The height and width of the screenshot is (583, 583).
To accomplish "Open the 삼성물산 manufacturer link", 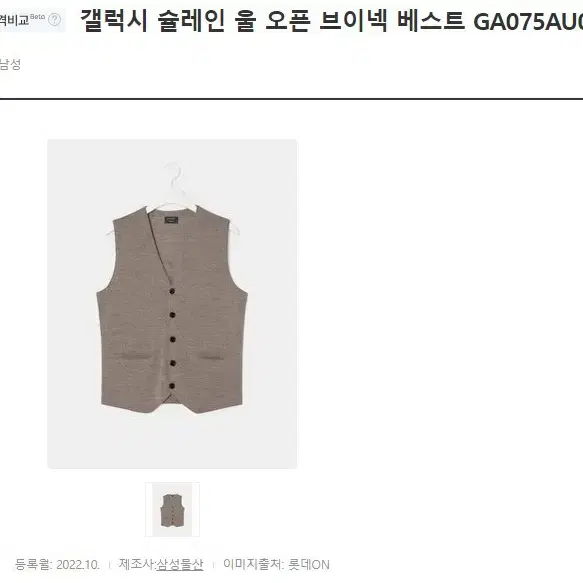I will [180, 564].
